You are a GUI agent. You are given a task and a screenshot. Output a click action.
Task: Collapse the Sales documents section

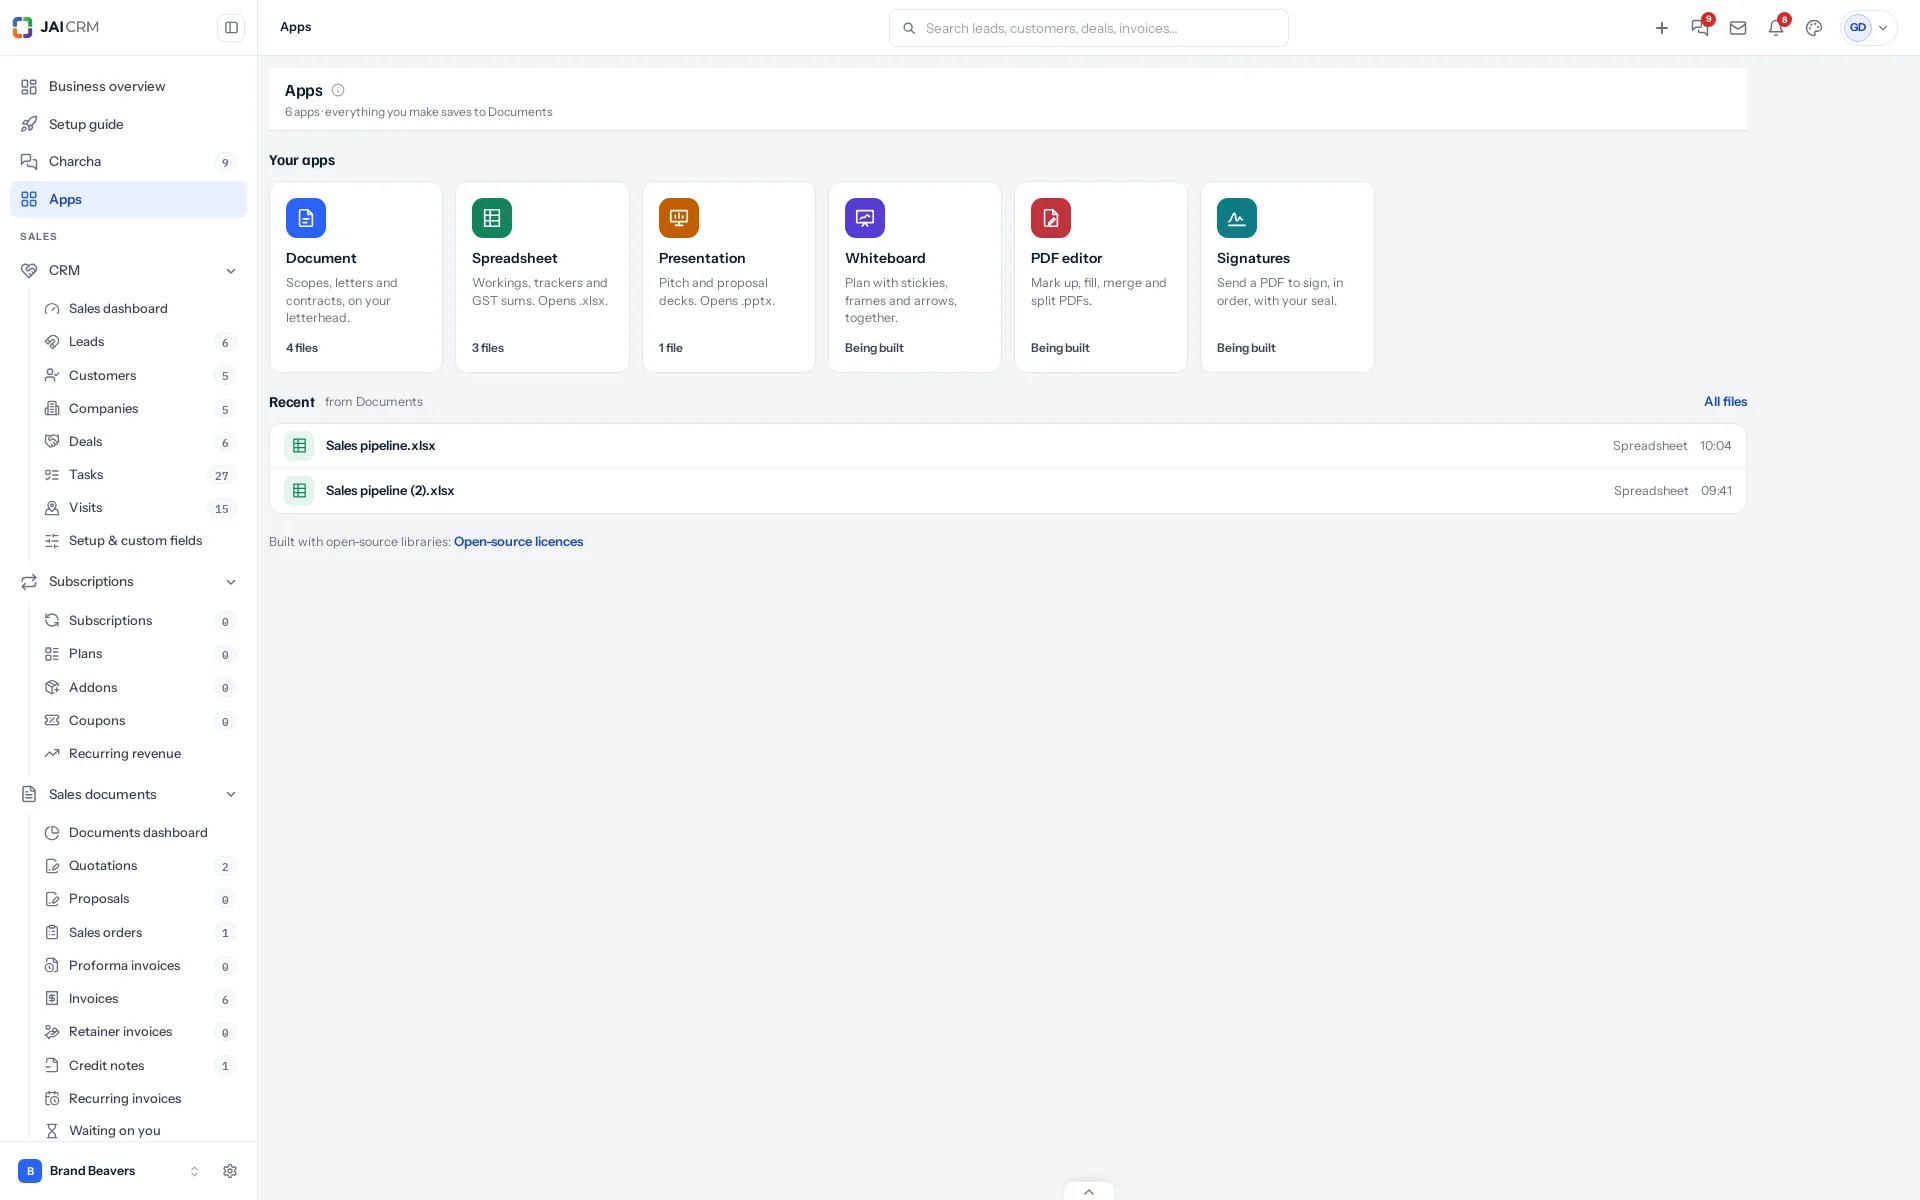click(x=231, y=795)
